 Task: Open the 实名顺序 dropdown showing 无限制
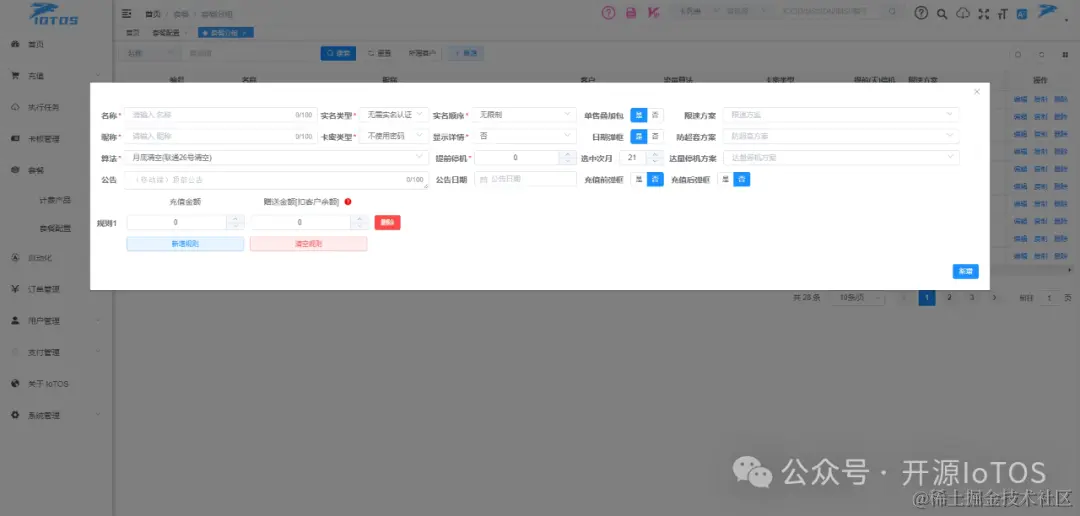click(x=526, y=114)
